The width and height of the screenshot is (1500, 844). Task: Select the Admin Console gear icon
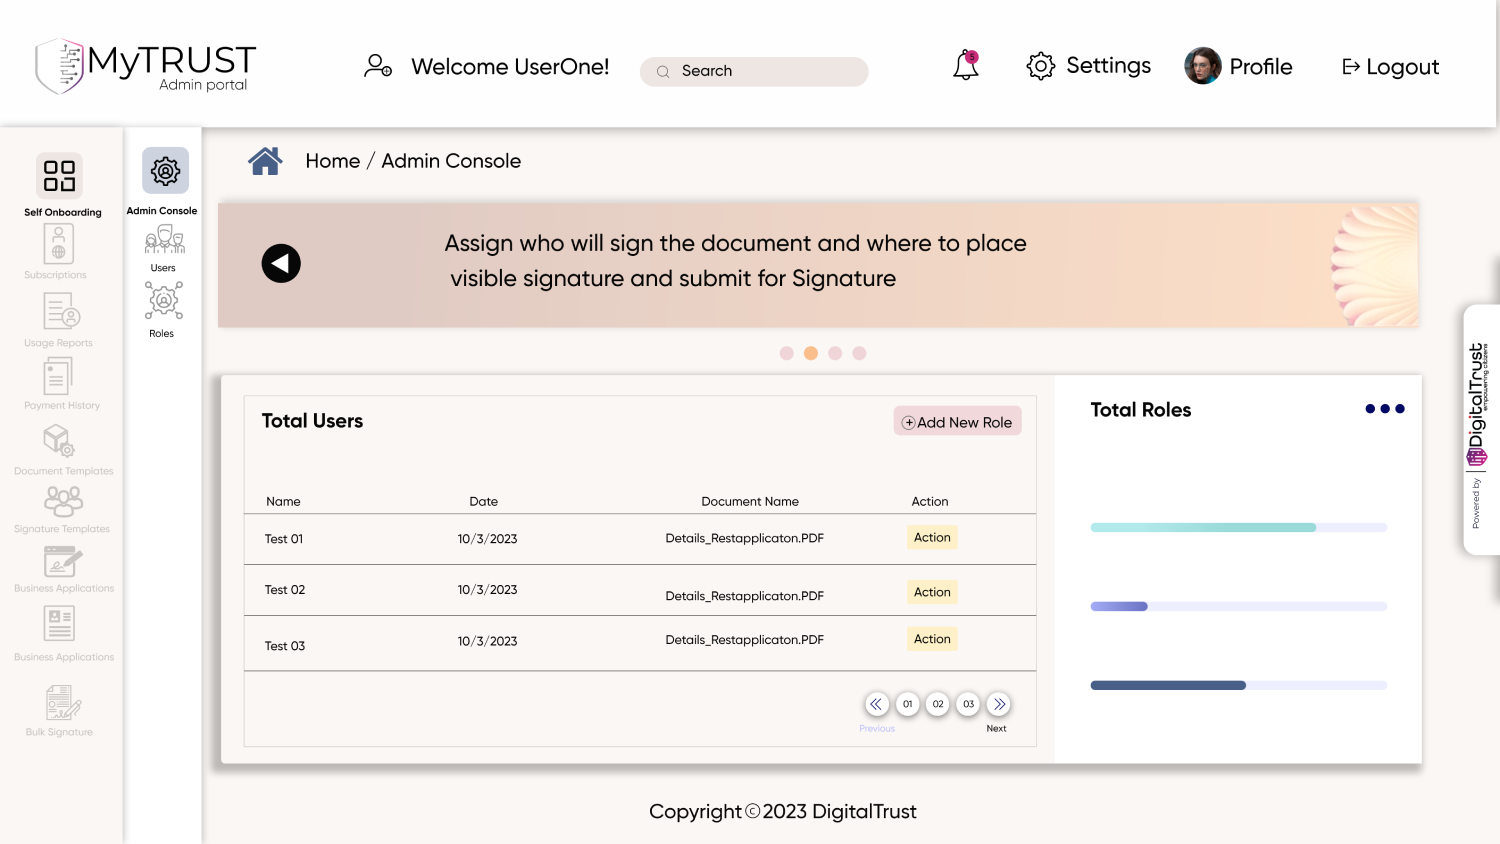(x=165, y=171)
